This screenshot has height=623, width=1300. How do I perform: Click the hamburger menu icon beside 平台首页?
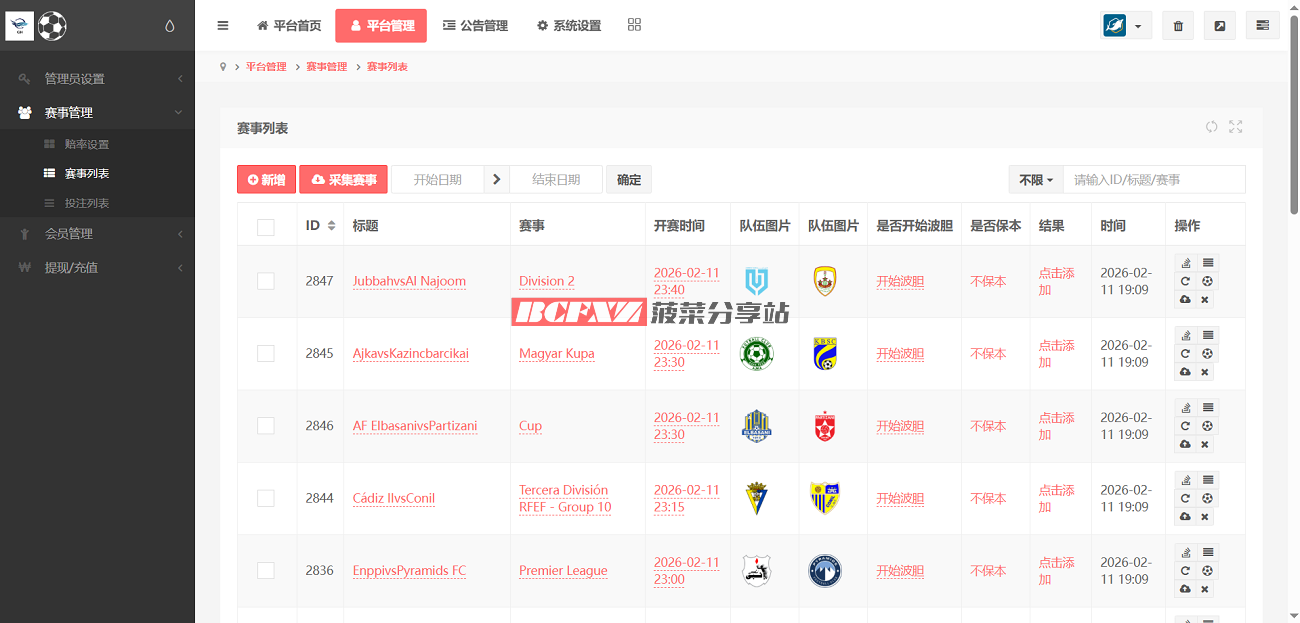click(223, 26)
